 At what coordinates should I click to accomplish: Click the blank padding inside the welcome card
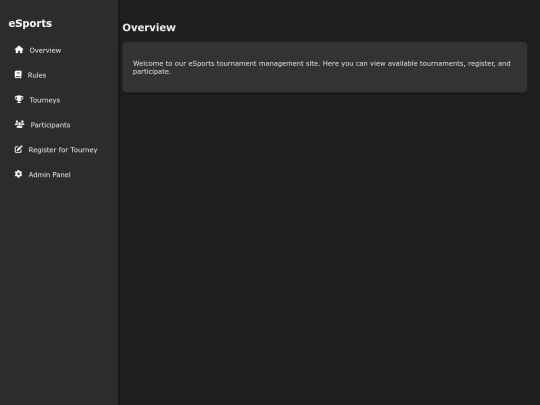(x=324, y=84)
